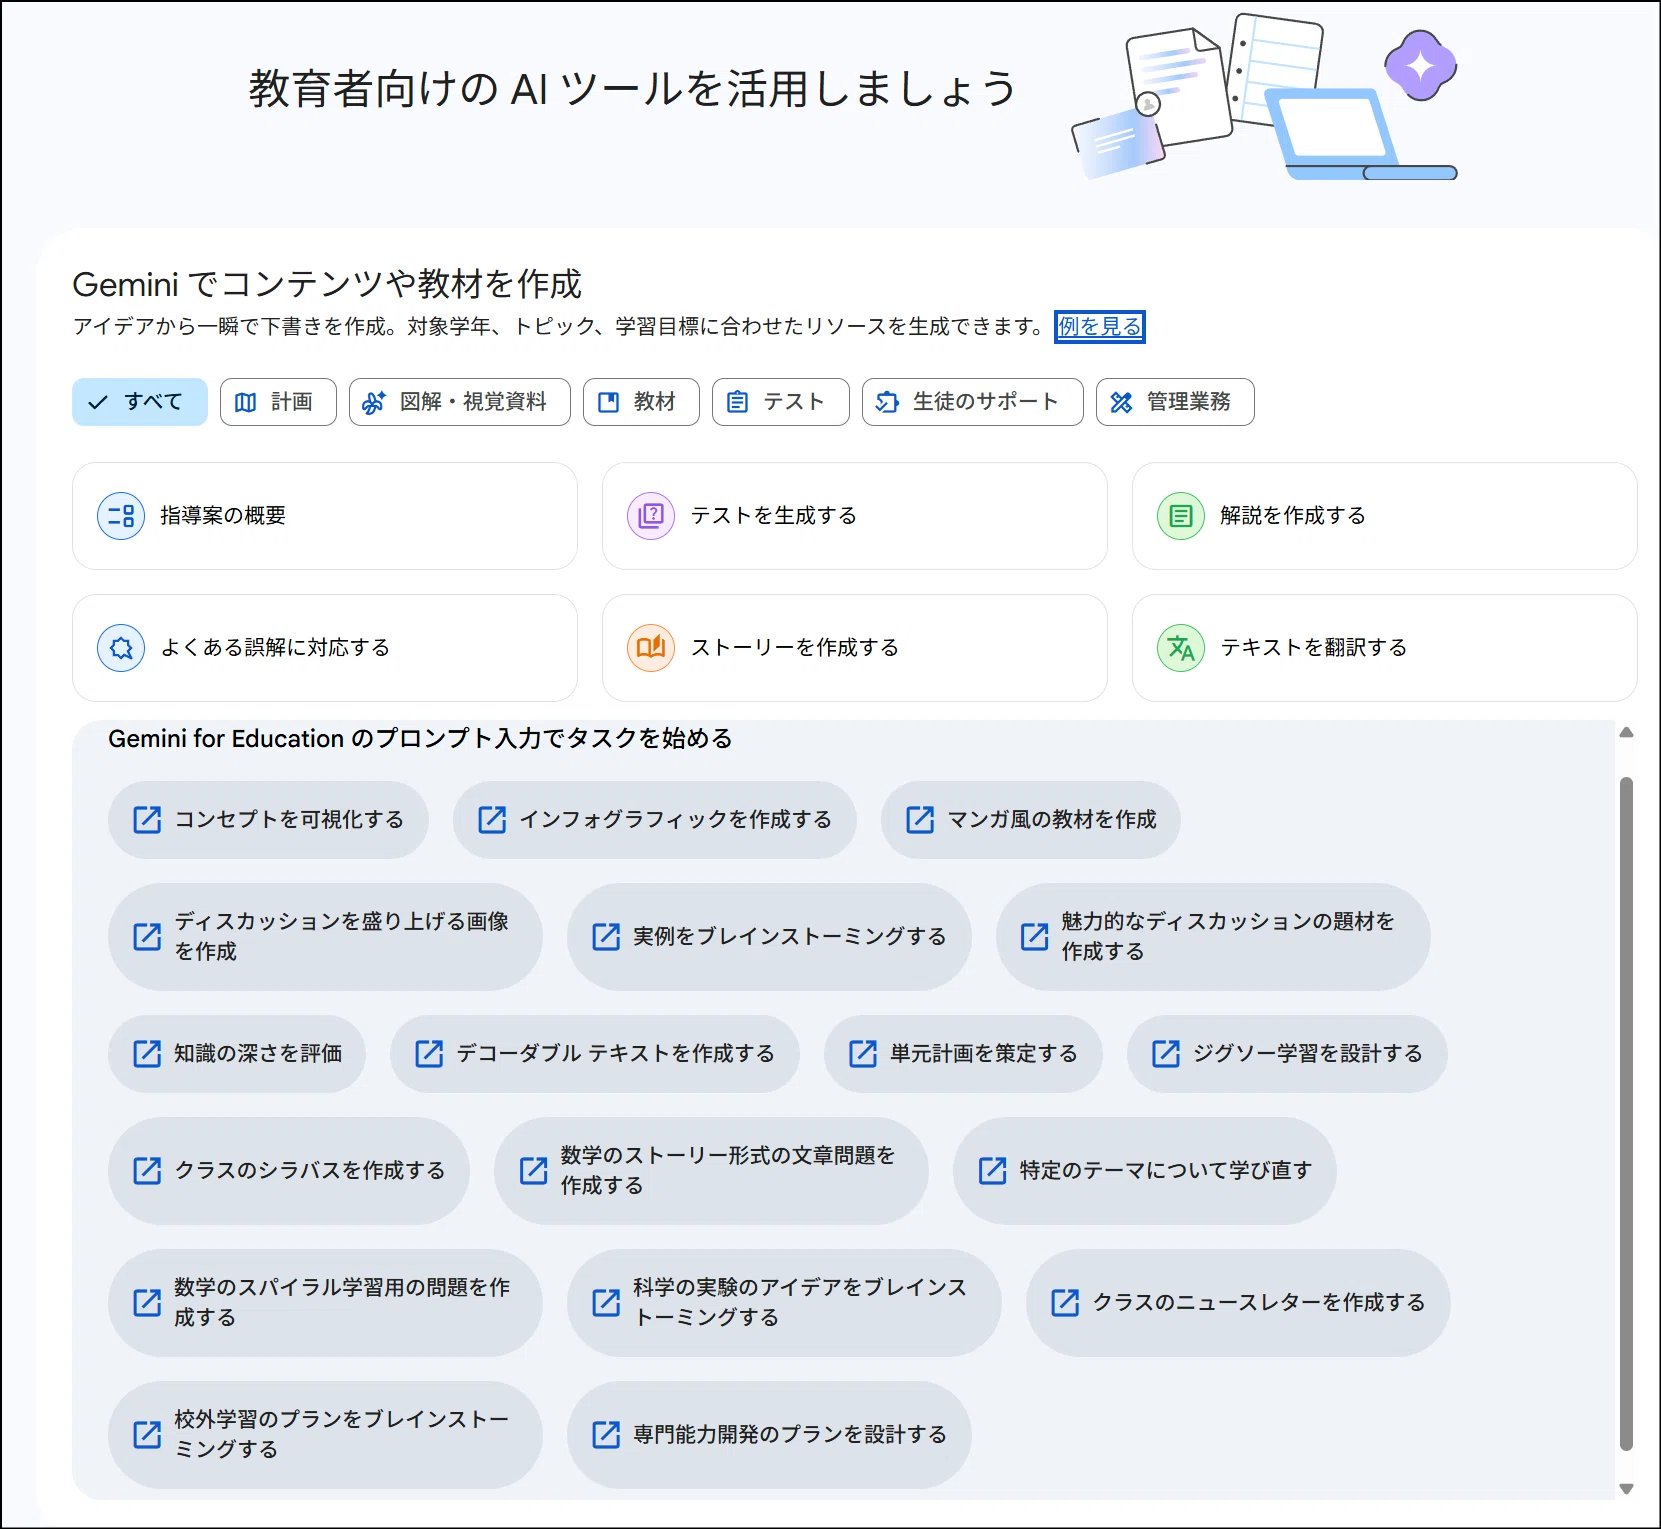The height and width of the screenshot is (1529, 1661).
Task: Select the すべて filter chip
Action: pos(140,402)
